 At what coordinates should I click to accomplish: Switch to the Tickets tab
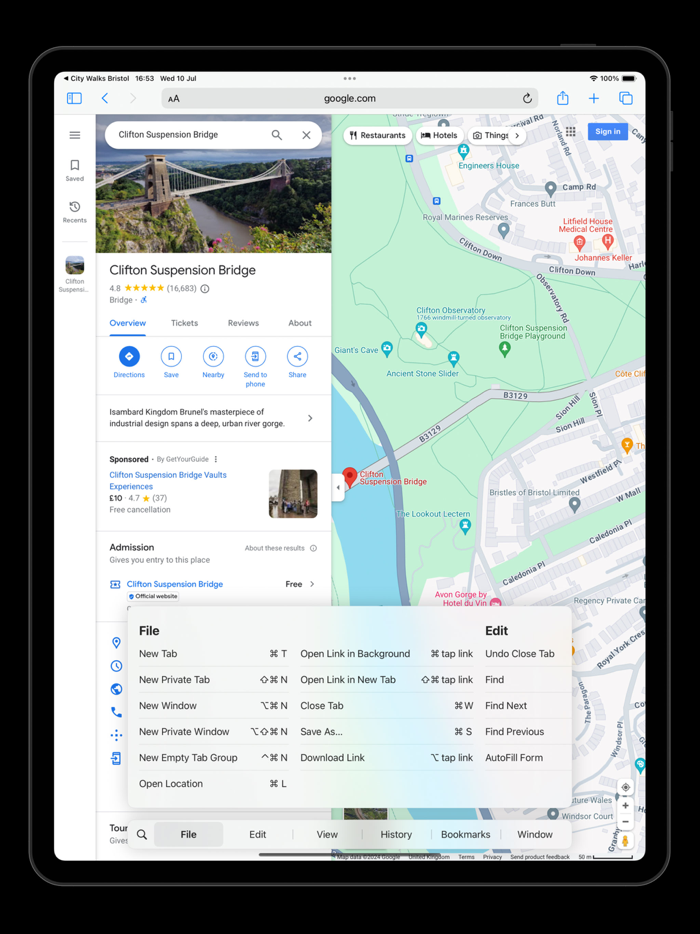click(185, 323)
